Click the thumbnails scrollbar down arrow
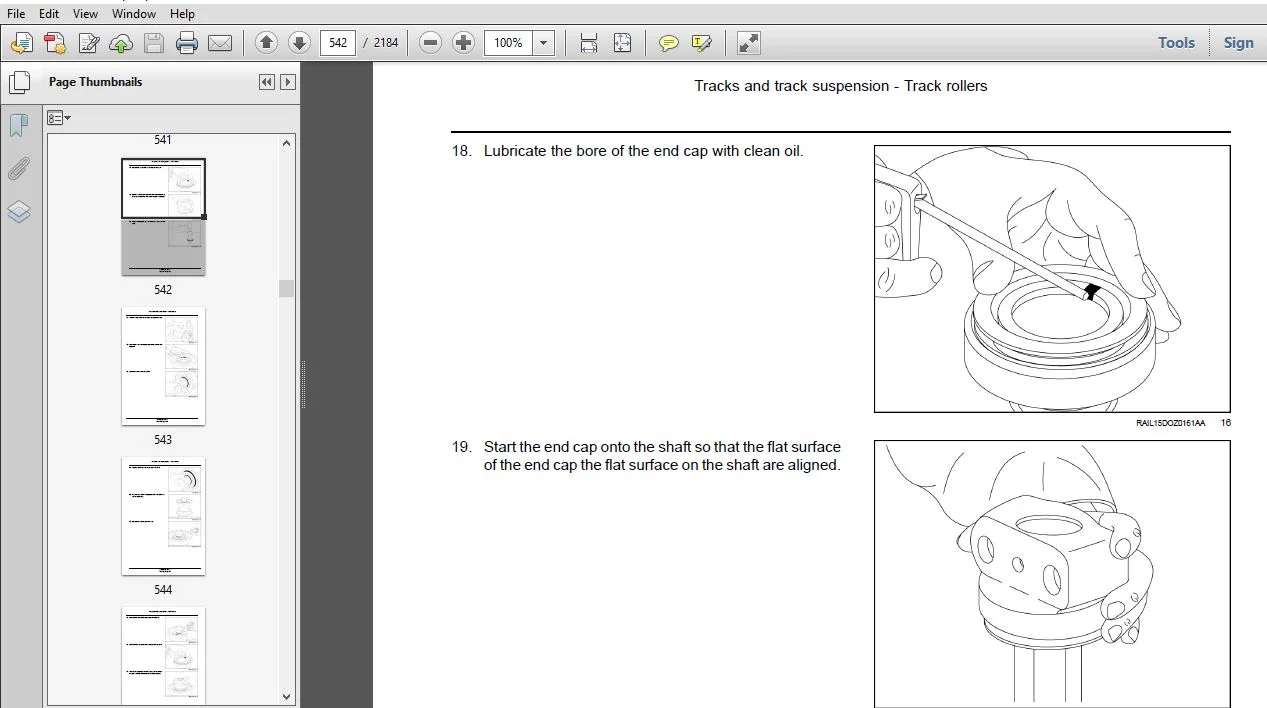1267x708 pixels. point(287,696)
